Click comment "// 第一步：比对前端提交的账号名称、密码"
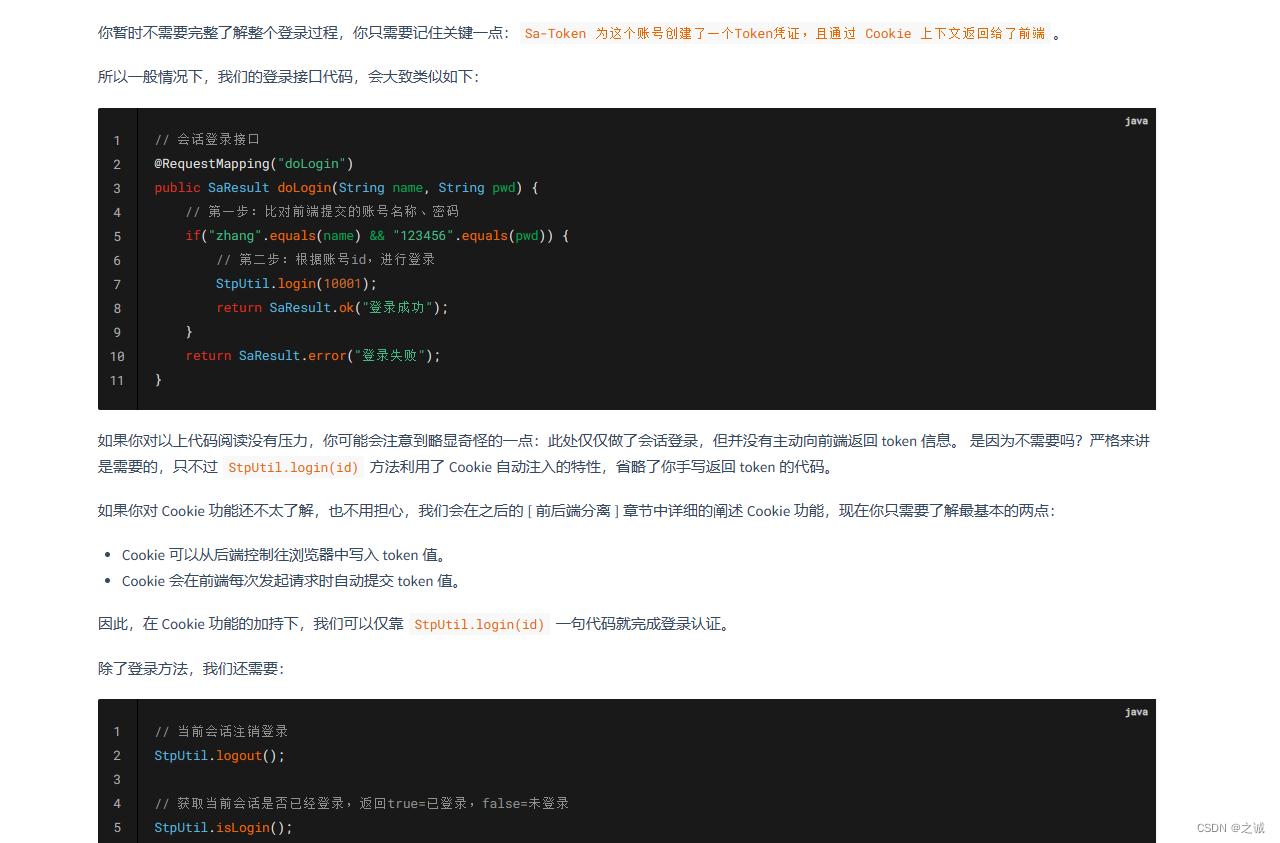This screenshot has width=1280, height=843. tap(322, 212)
